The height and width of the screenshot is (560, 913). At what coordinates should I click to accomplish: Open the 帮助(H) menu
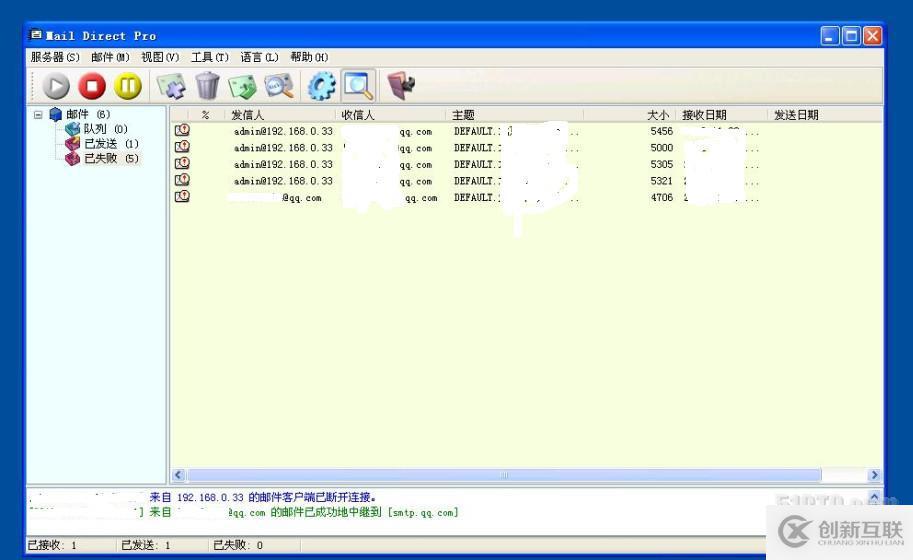pos(309,57)
